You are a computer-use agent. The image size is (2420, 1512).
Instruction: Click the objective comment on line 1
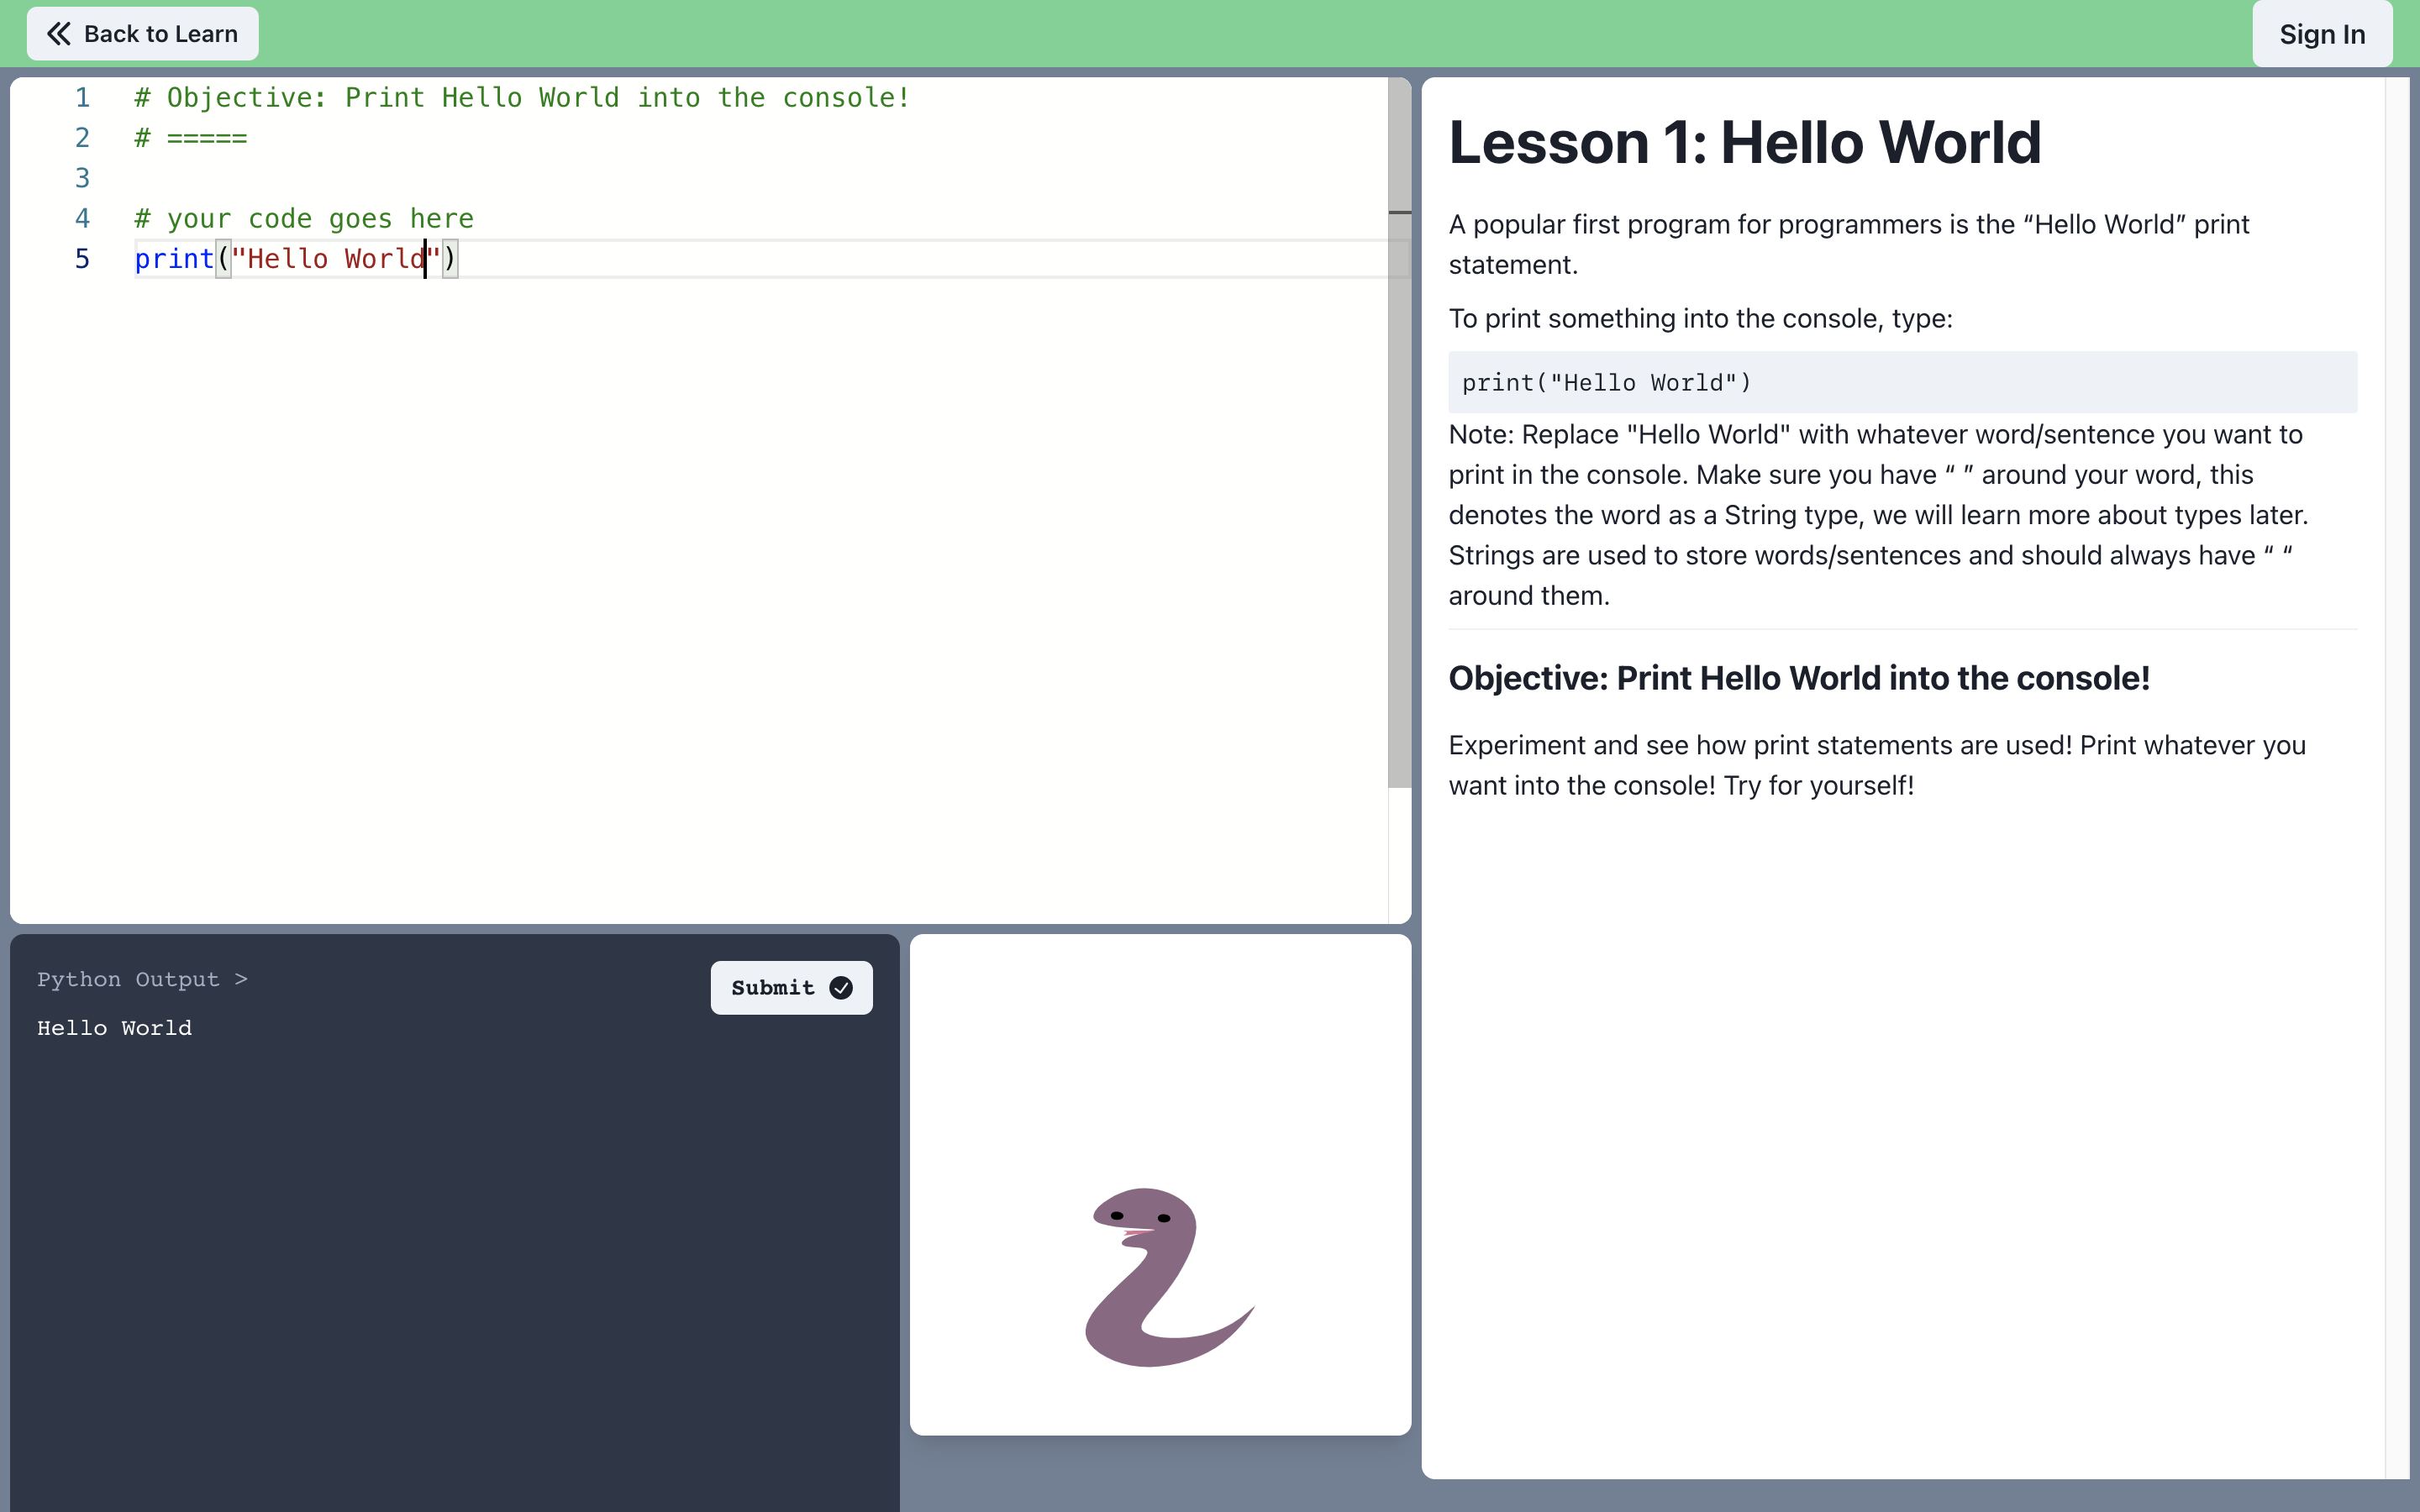(x=522, y=98)
